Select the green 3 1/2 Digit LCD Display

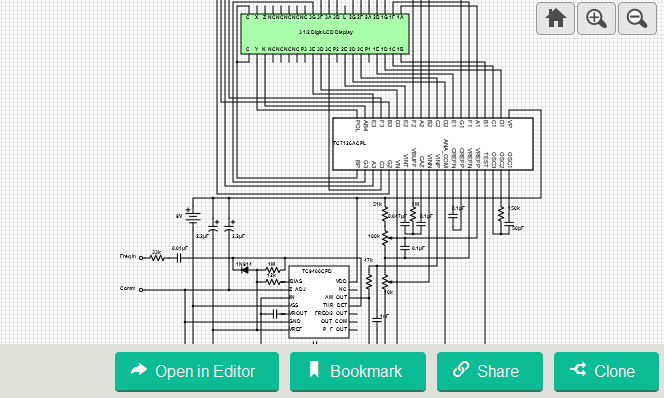[x=325, y=33]
